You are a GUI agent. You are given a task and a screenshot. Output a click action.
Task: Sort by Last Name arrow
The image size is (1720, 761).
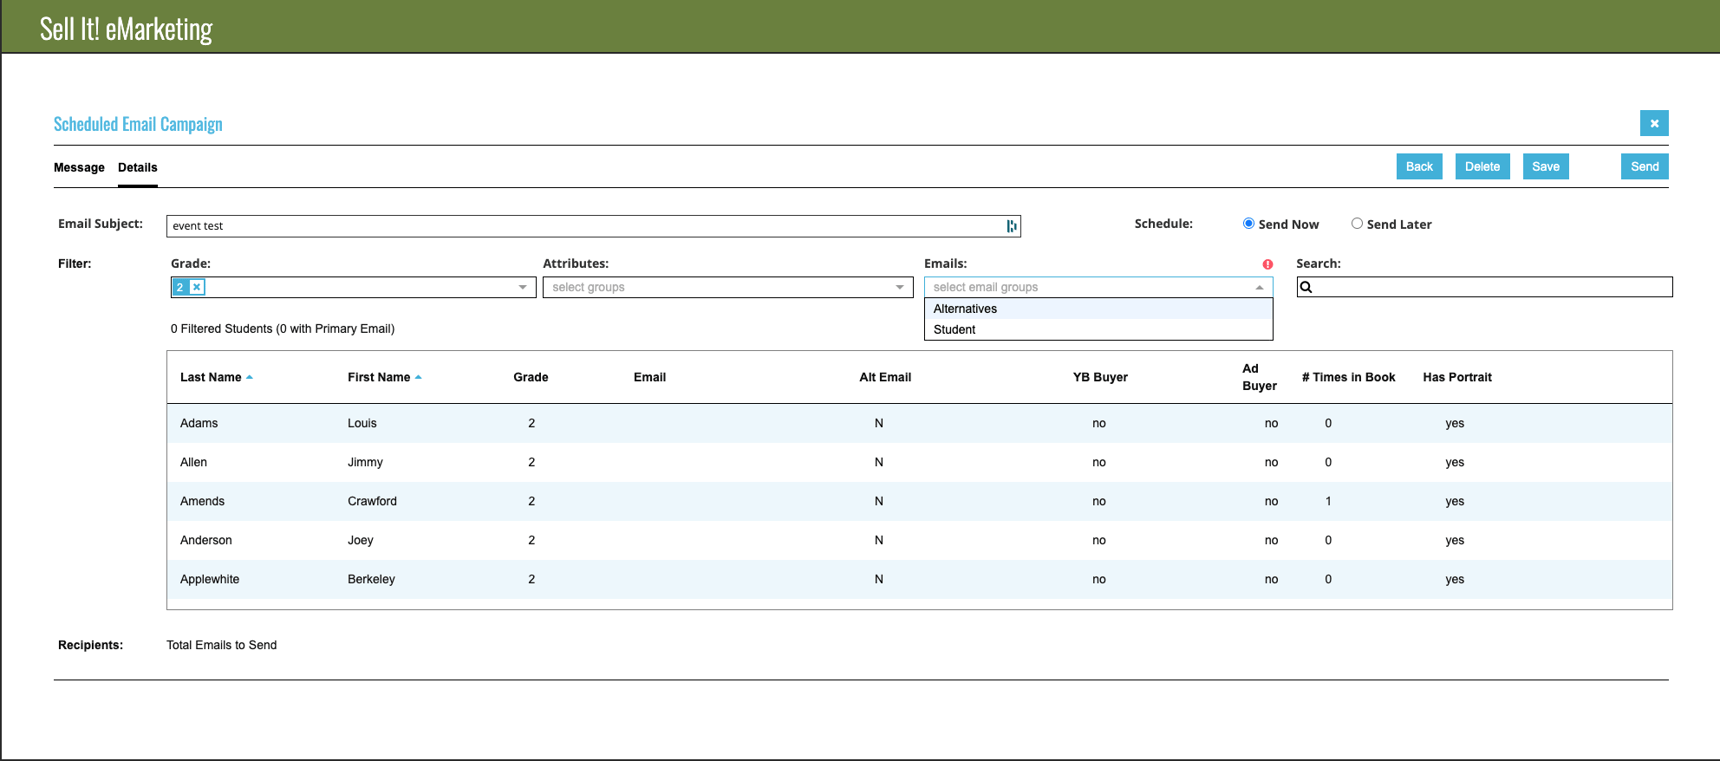pos(249,377)
